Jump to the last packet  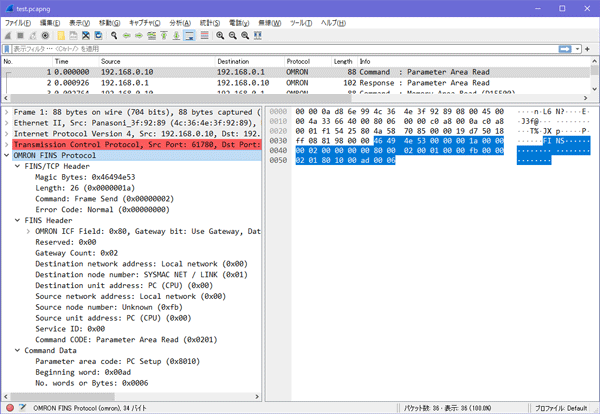click(x=176, y=36)
